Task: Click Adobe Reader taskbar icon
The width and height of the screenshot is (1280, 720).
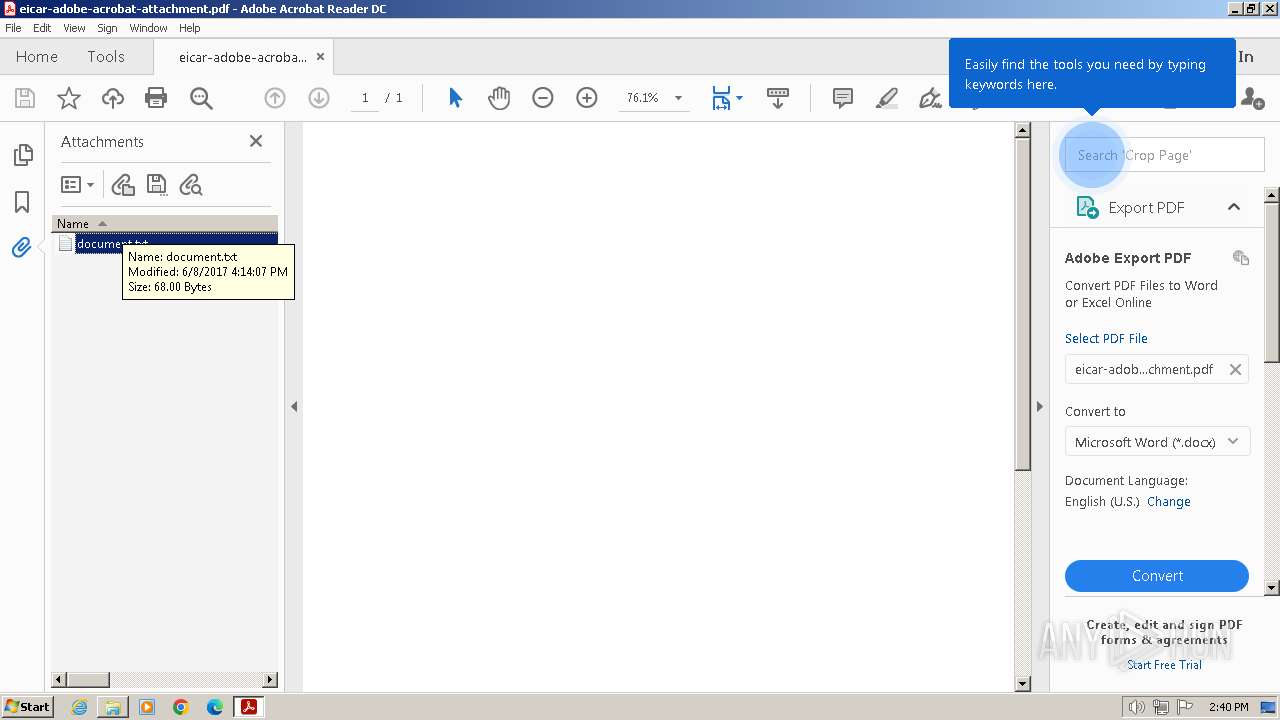Action: [248, 707]
